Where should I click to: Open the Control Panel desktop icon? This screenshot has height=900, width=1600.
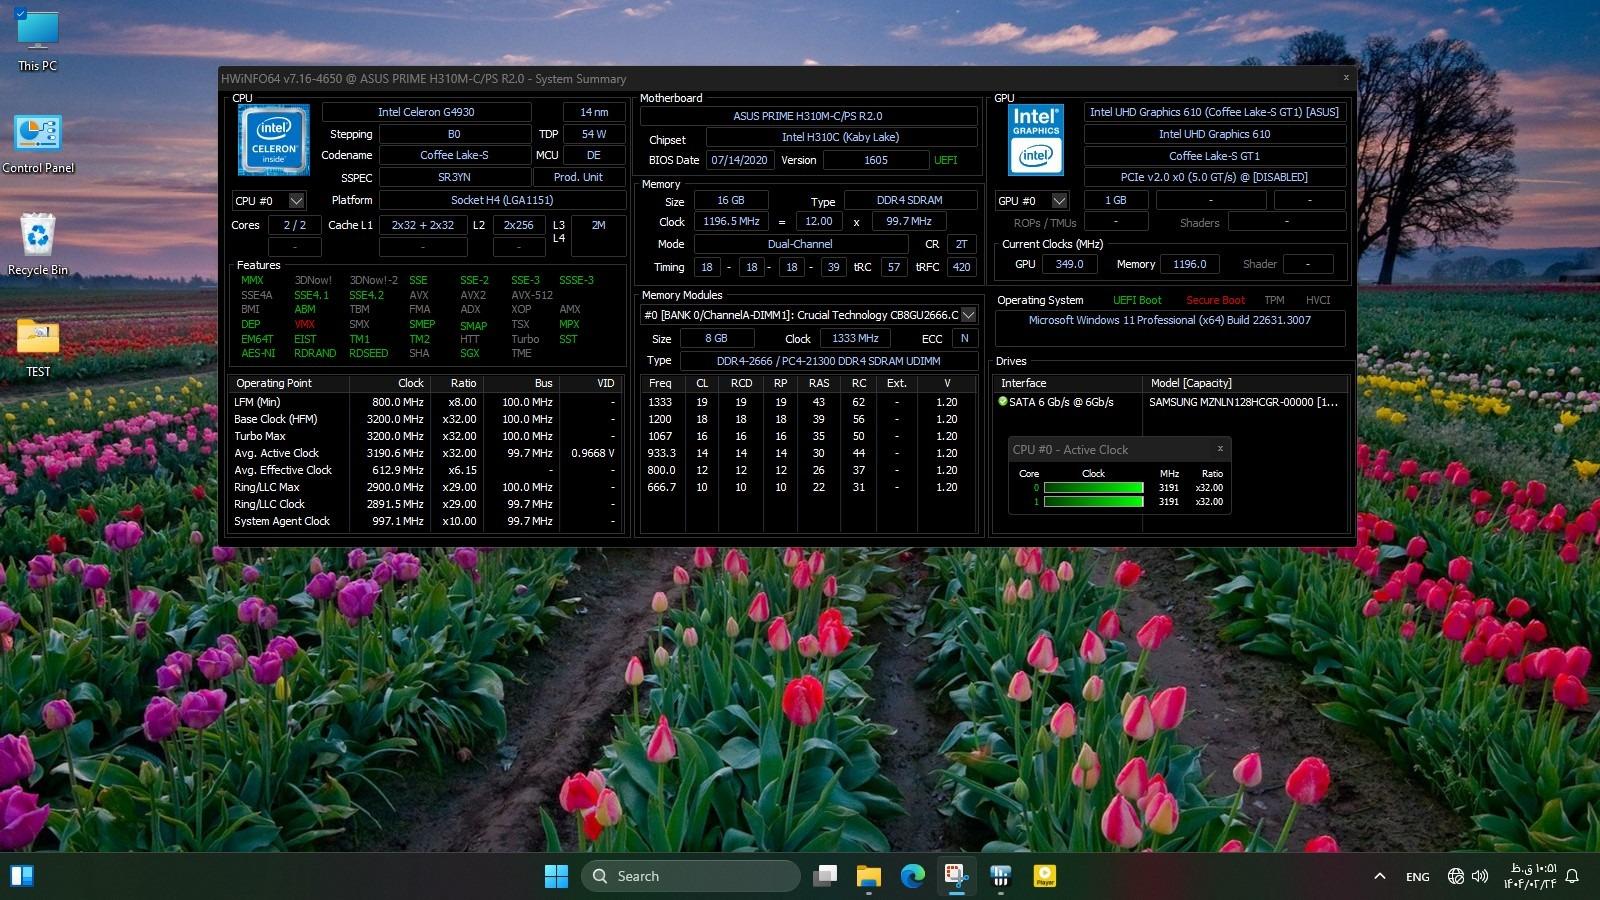38,142
